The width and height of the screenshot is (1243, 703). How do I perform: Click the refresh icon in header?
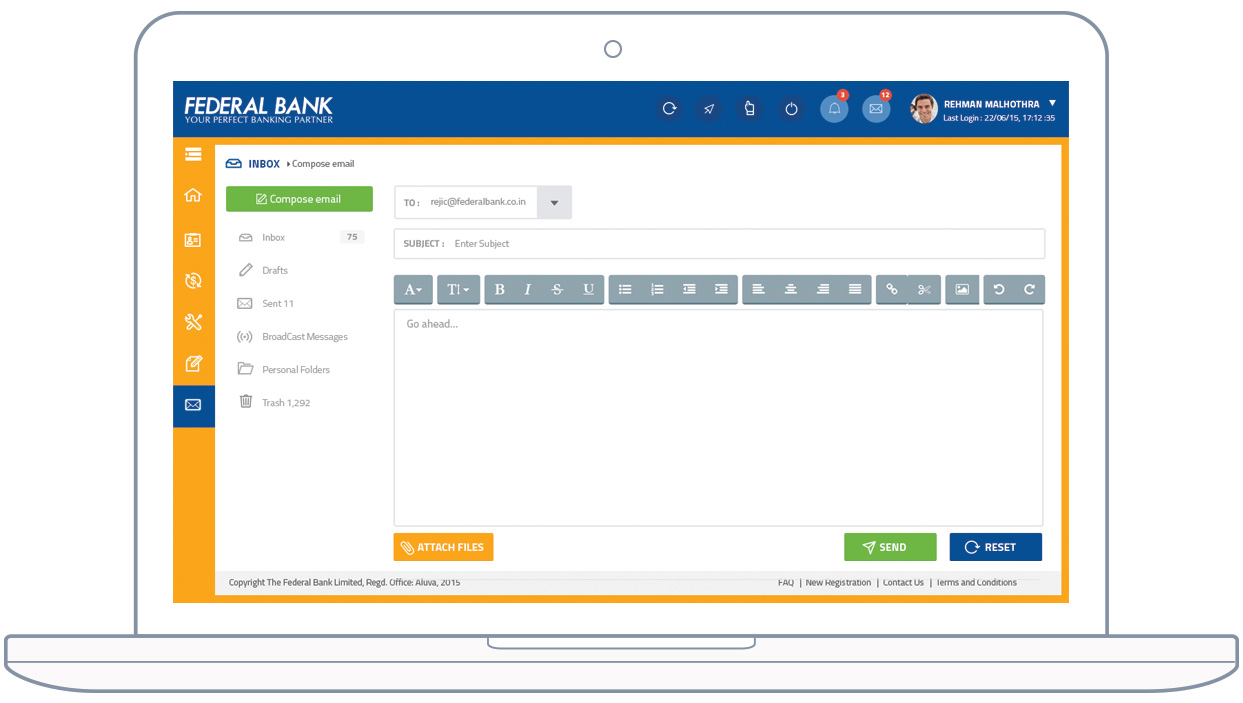(670, 109)
